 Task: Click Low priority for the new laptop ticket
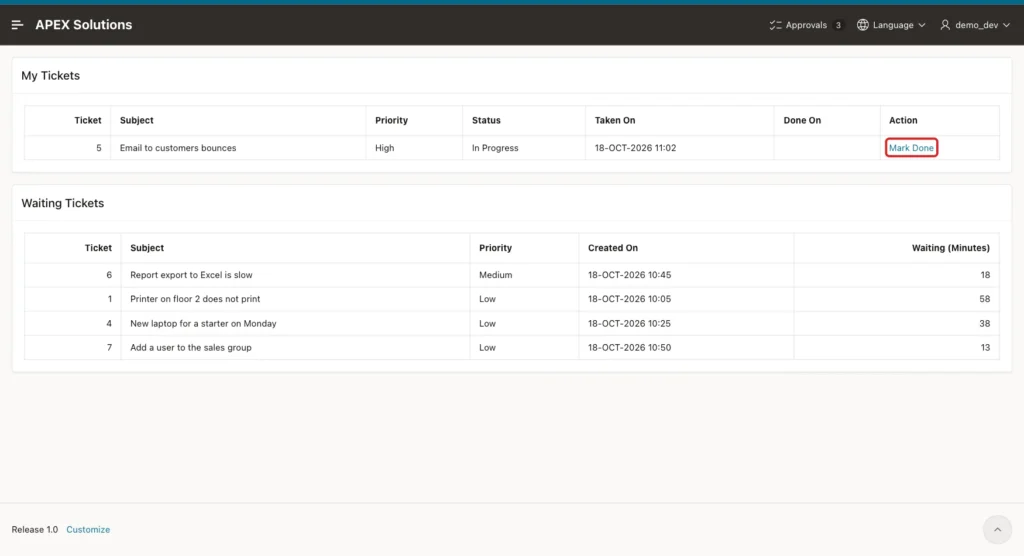(487, 323)
